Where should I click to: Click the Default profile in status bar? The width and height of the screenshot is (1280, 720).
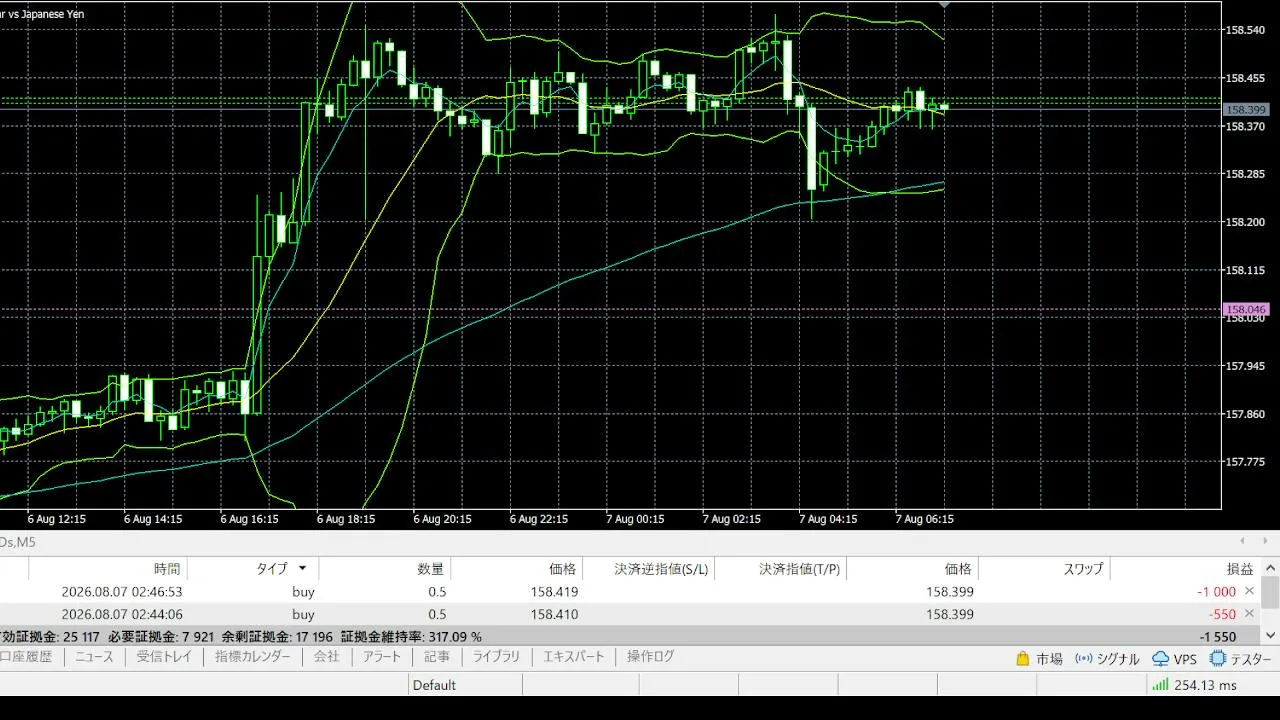tap(434, 685)
